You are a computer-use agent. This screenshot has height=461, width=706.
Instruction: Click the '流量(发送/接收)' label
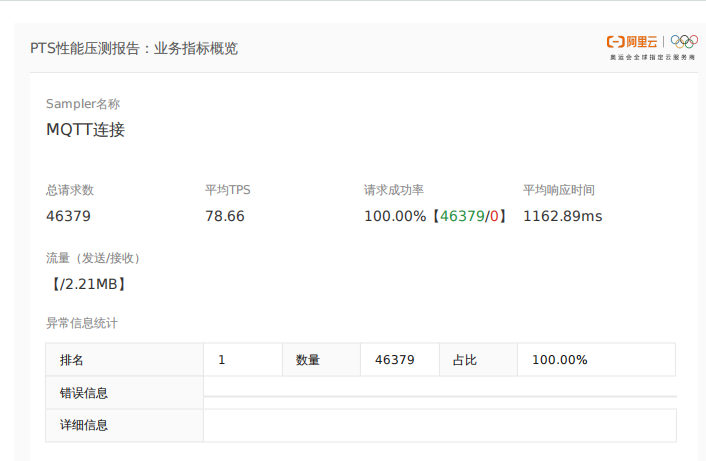tap(93, 258)
